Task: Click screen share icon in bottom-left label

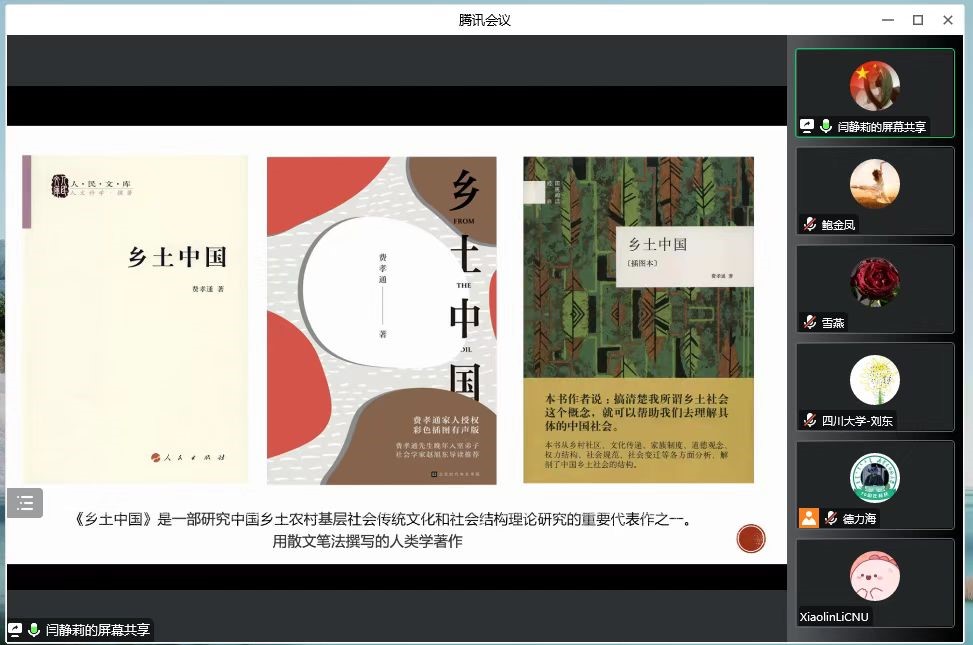Action: point(15,630)
